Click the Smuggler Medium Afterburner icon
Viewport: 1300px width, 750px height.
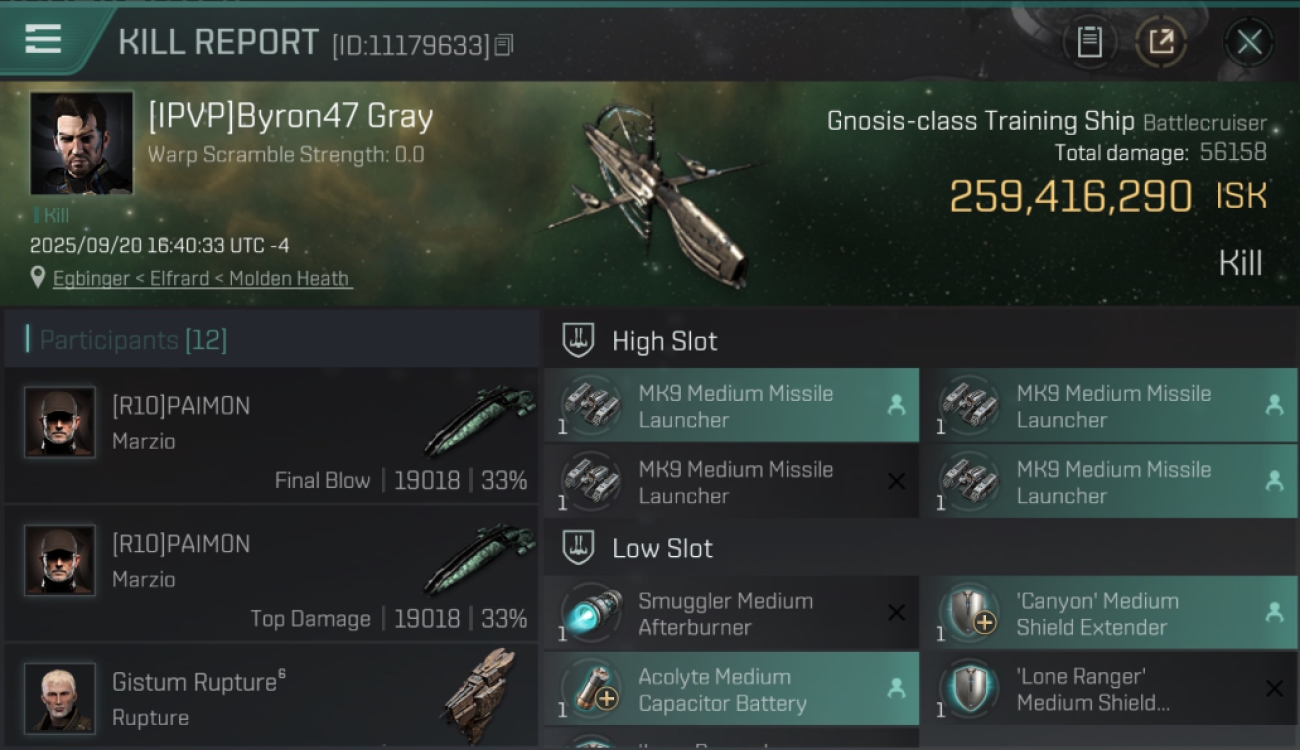click(590, 614)
